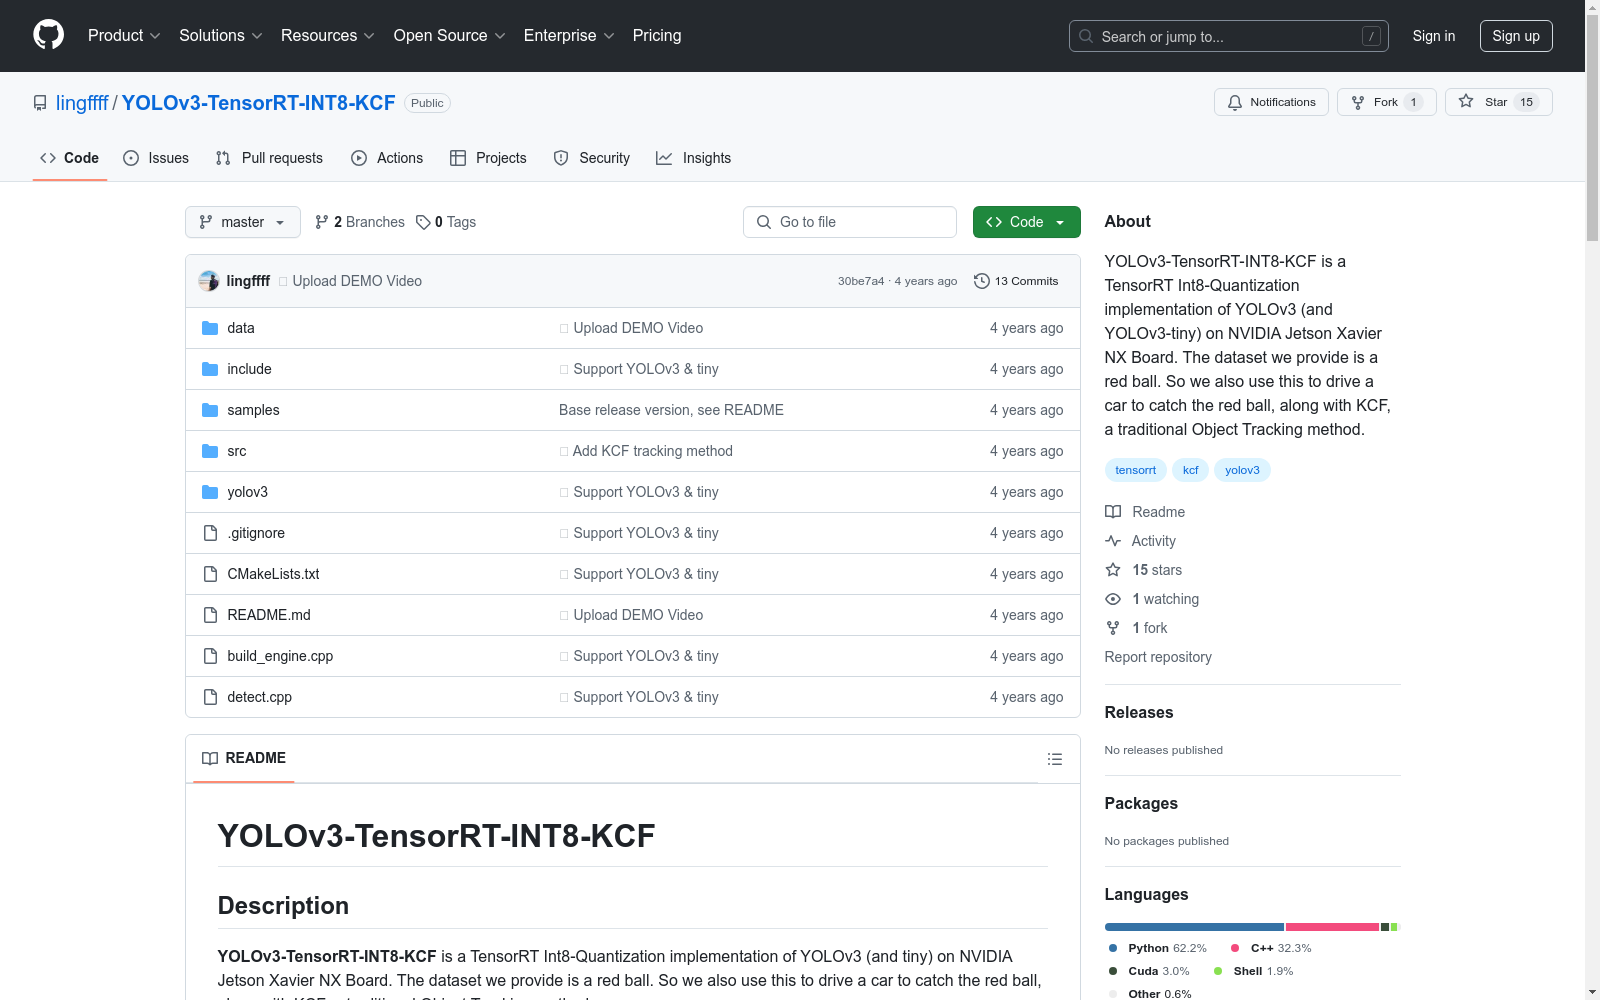Click the kcf topic tag
The height and width of the screenshot is (1000, 1600).
click(x=1190, y=470)
